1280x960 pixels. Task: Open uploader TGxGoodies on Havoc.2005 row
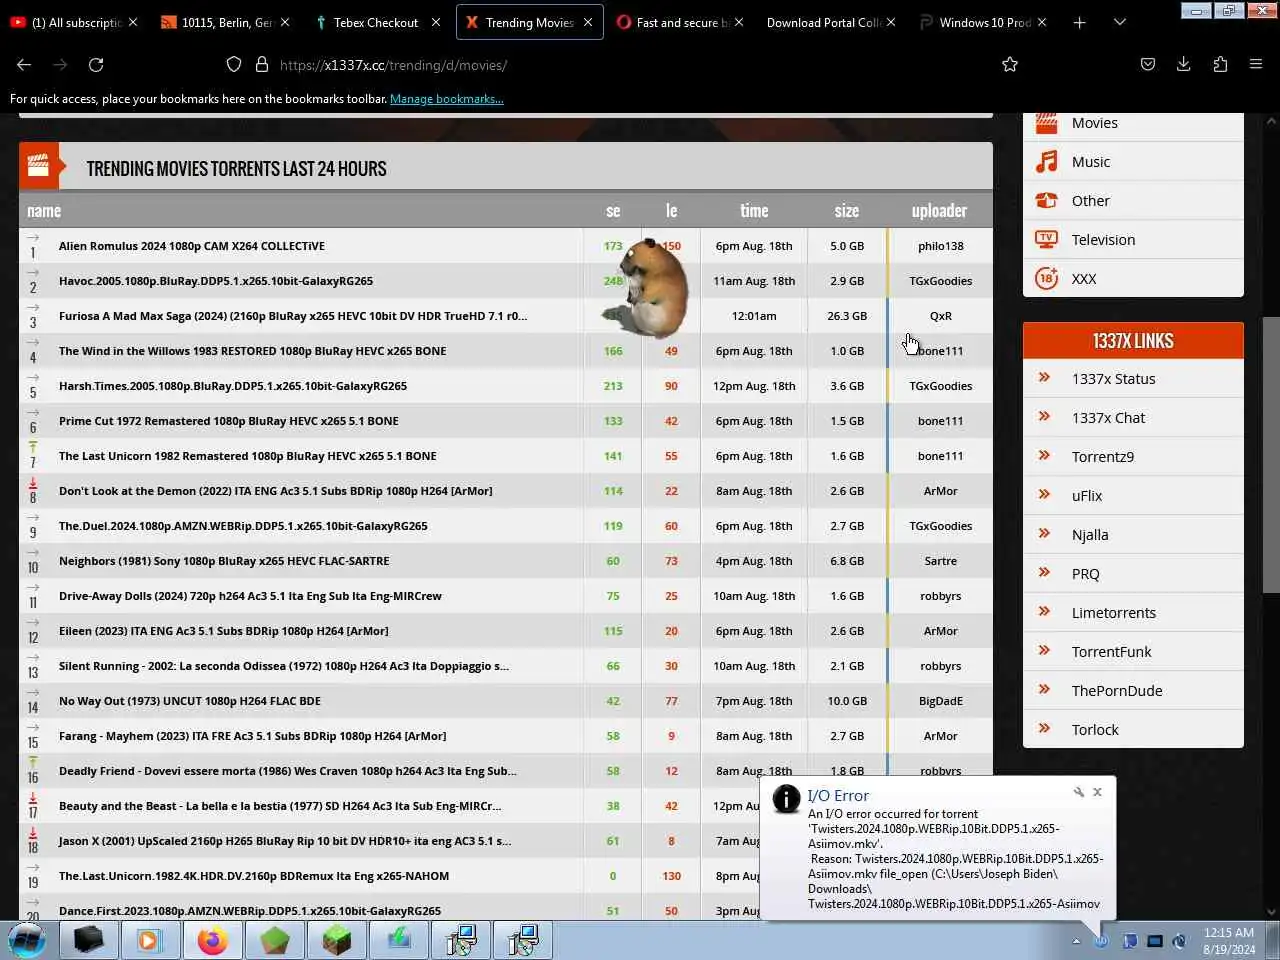940,281
